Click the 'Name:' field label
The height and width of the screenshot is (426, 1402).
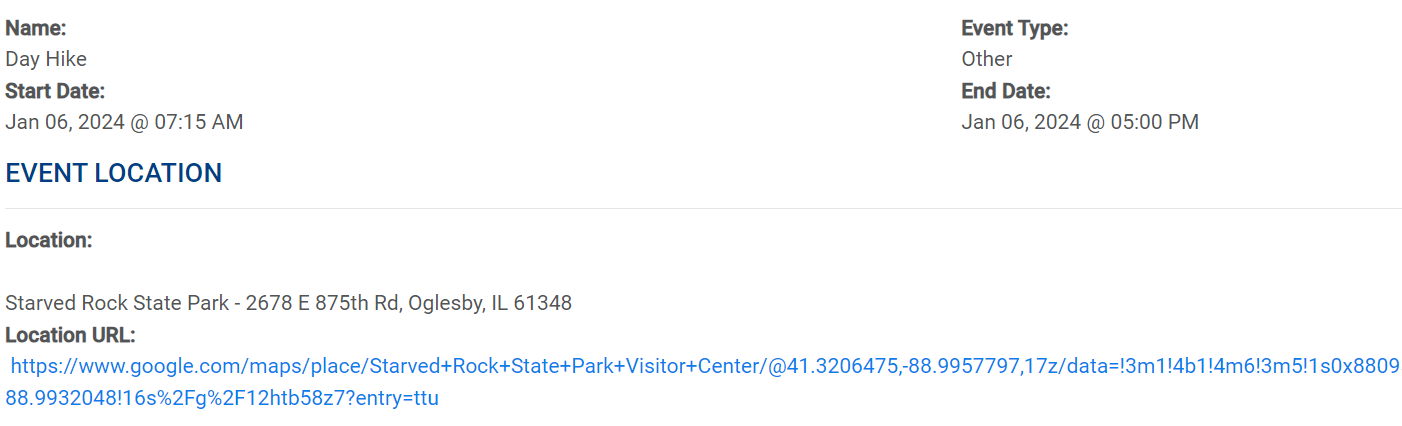(x=36, y=28)
